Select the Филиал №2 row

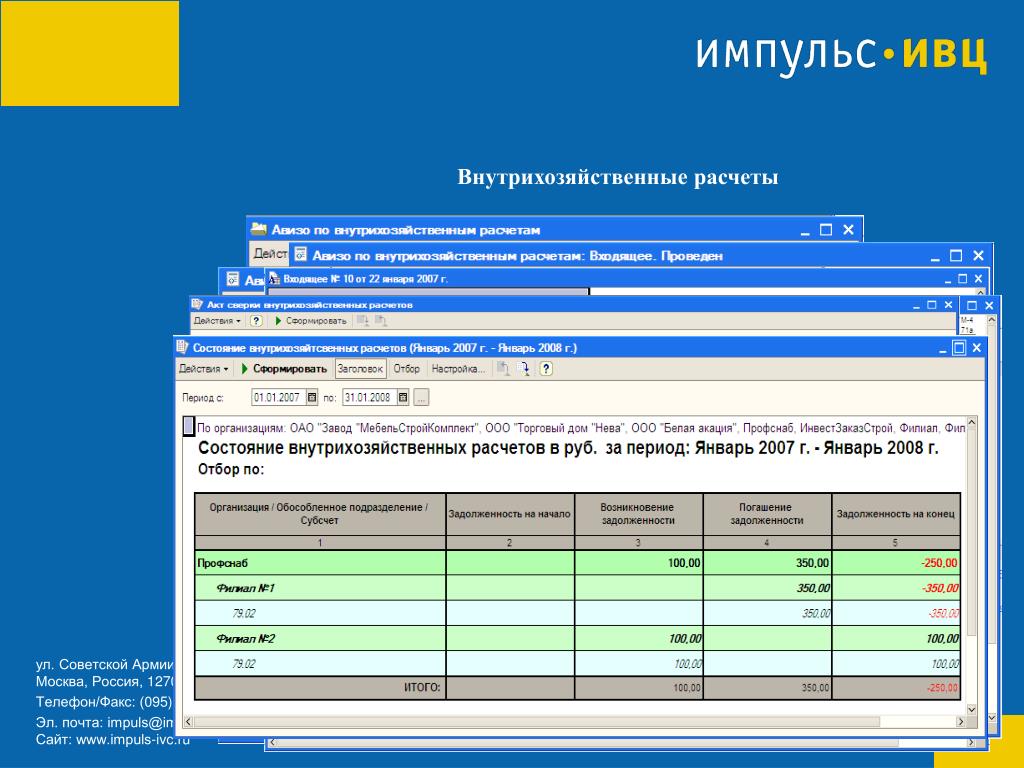click(x=577, y=639)
